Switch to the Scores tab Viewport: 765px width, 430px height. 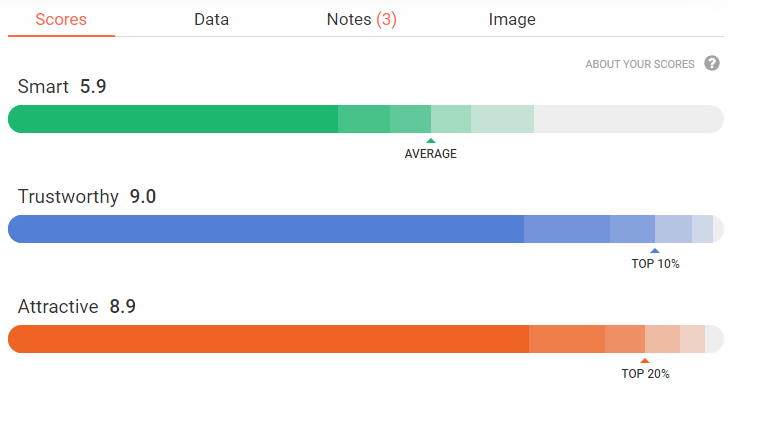61,20
